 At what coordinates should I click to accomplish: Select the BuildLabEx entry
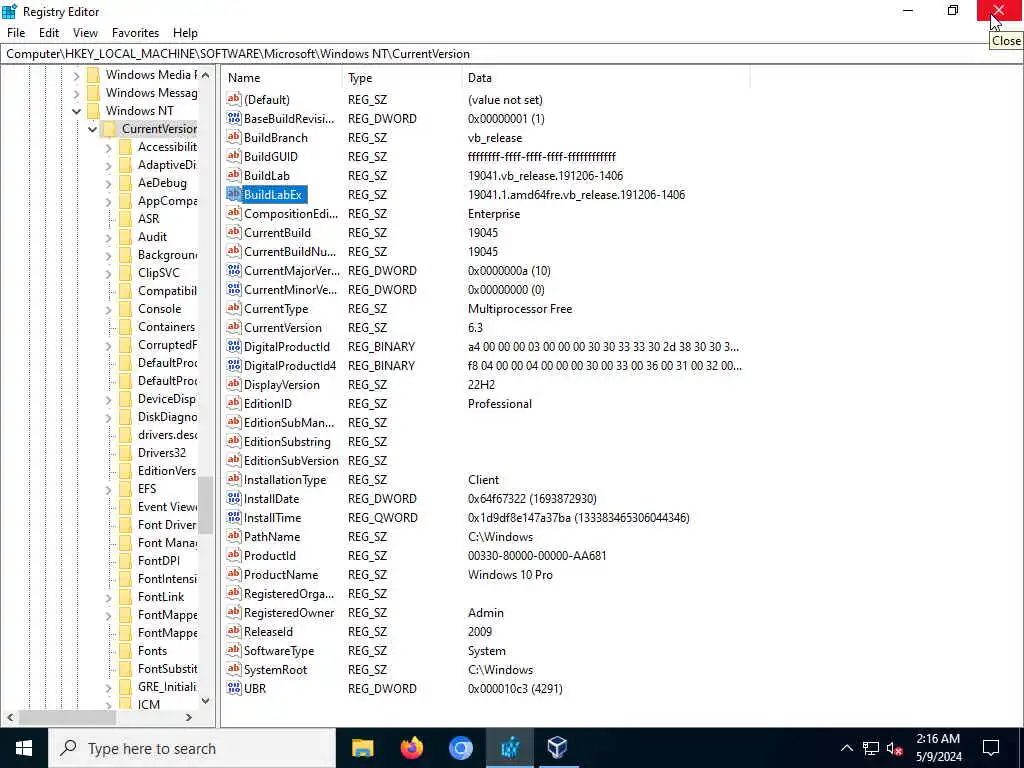pyautogui.click(x=272, y=195)
